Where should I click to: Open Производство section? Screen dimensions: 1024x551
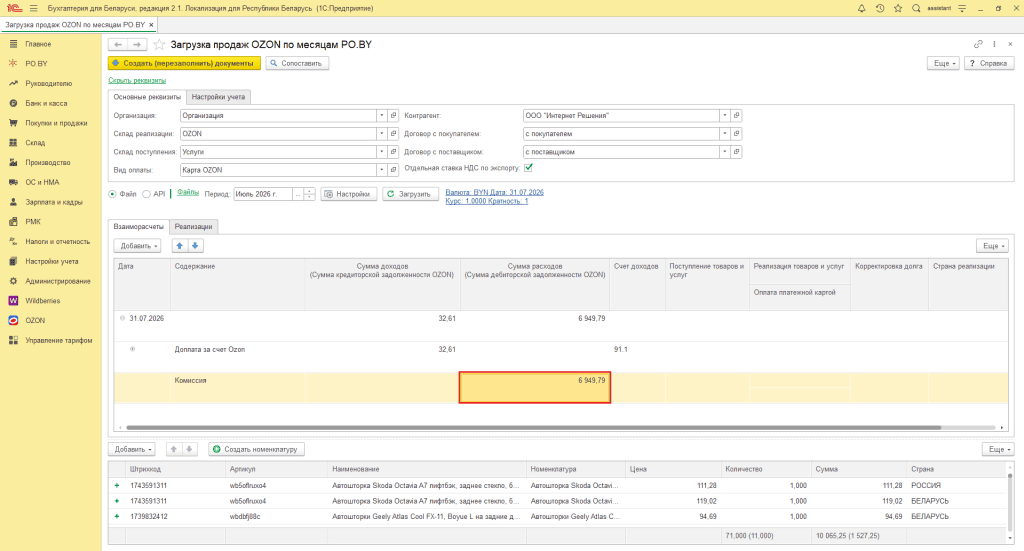(x=48, y=163)
